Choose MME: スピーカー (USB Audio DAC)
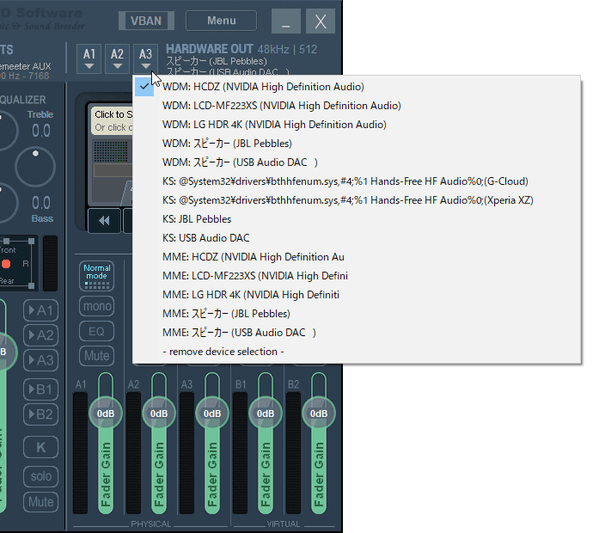The height and width of the screenshot is (533, 593). (357, 333)
